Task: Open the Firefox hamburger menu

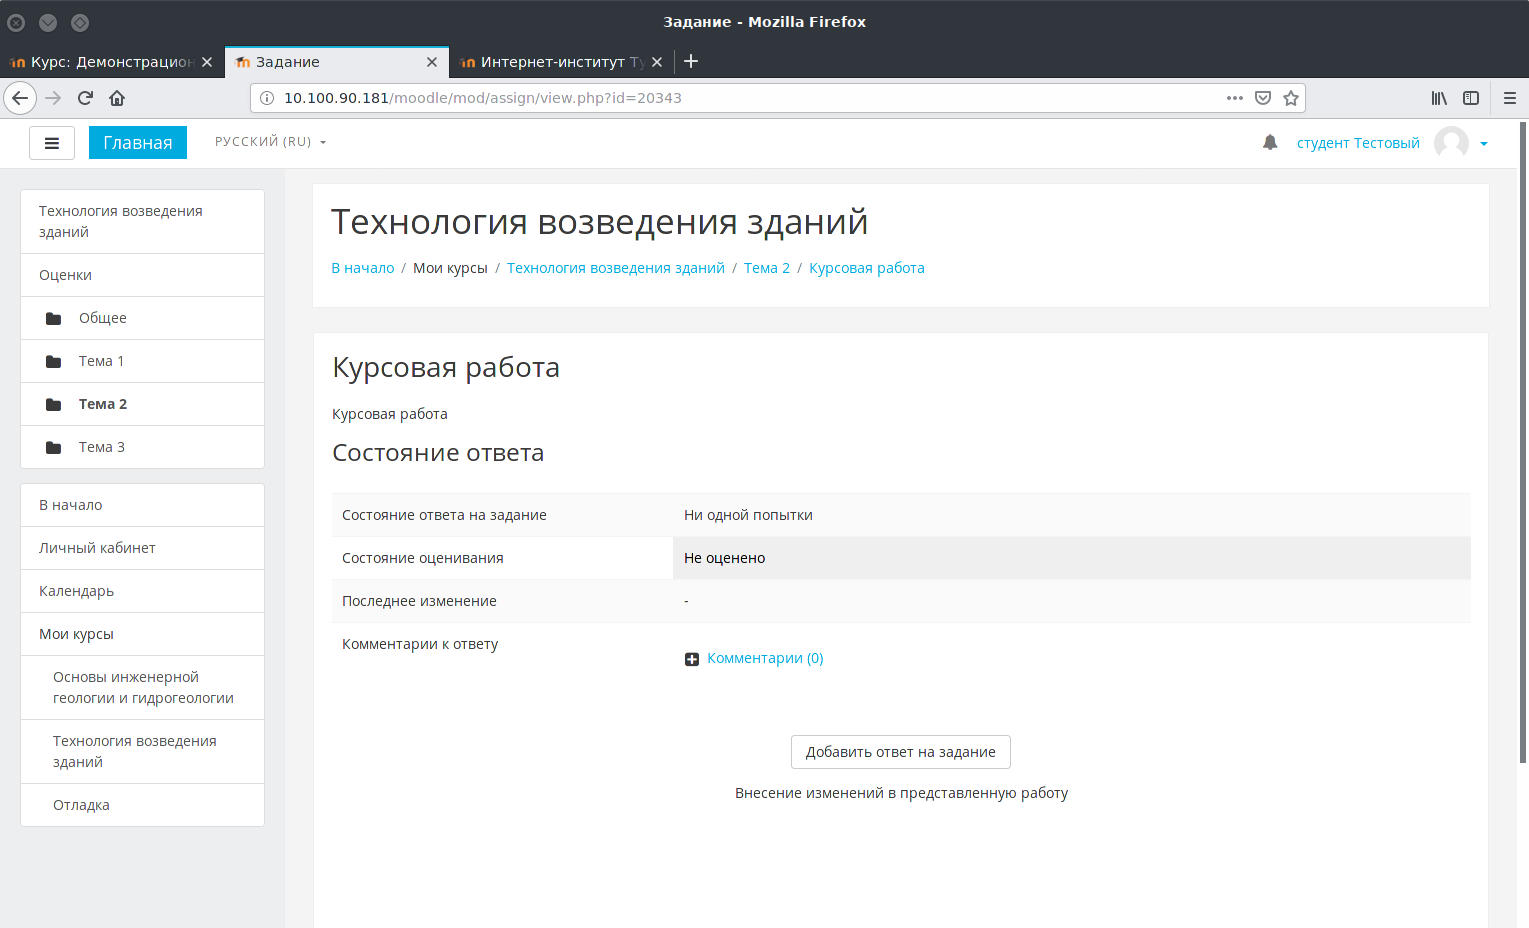Action: [1510, 98]
